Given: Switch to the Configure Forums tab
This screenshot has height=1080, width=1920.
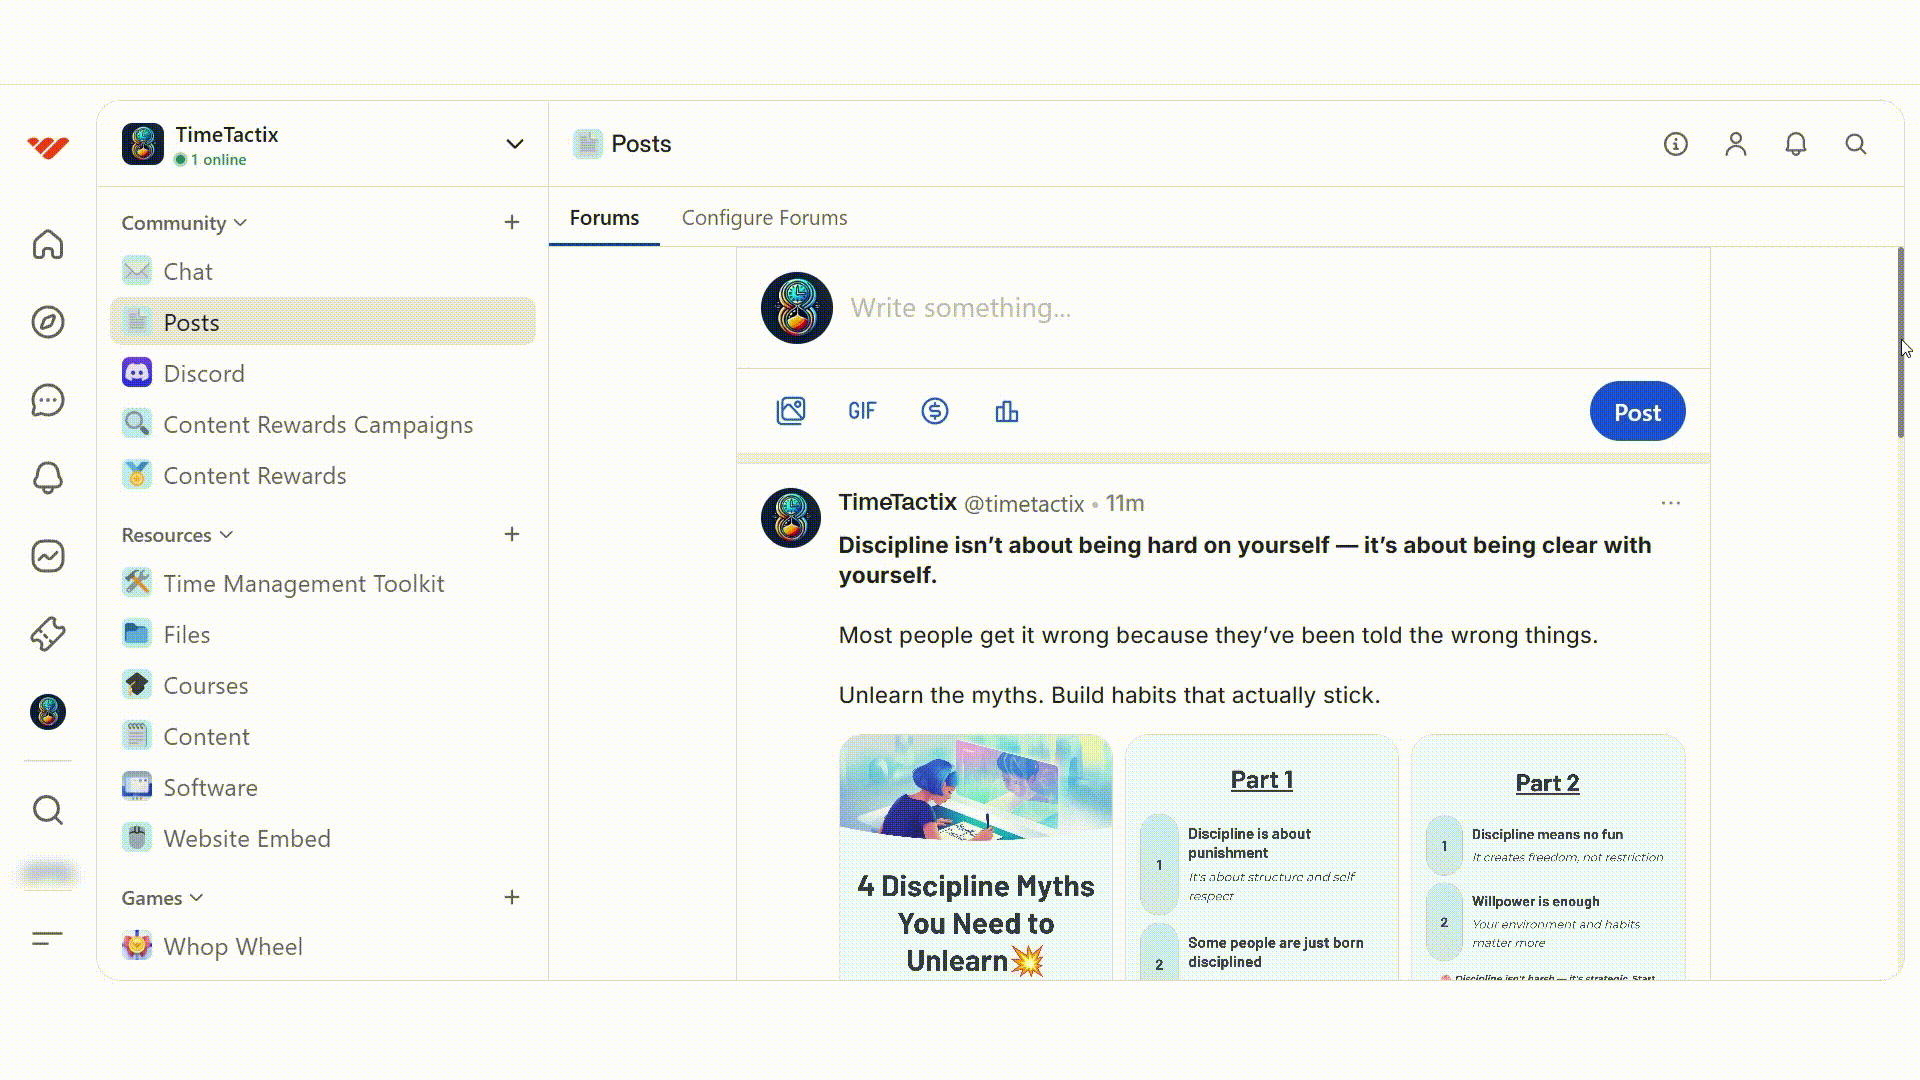Looking at the screenshot, I should coord(764,218).
